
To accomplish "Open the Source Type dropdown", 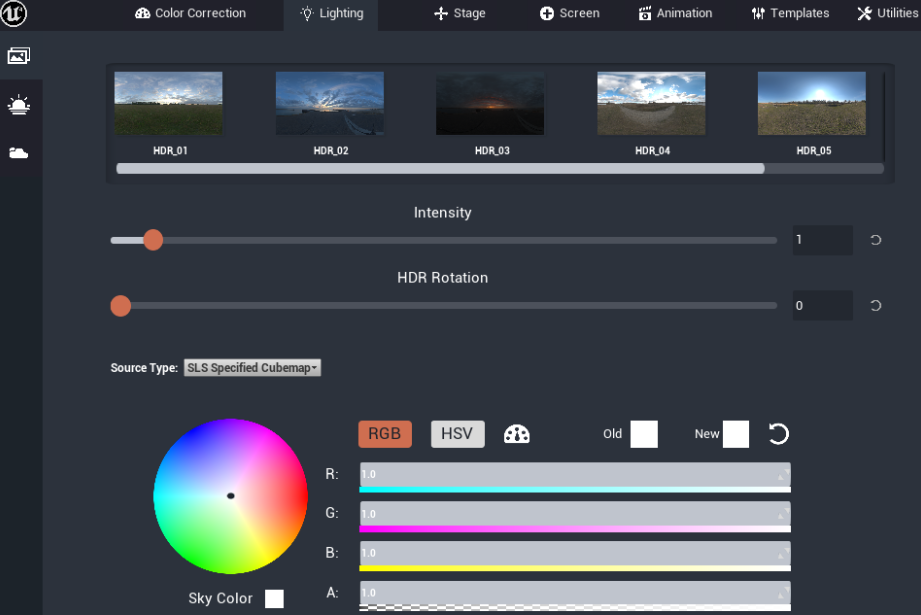I will (253, 368).
